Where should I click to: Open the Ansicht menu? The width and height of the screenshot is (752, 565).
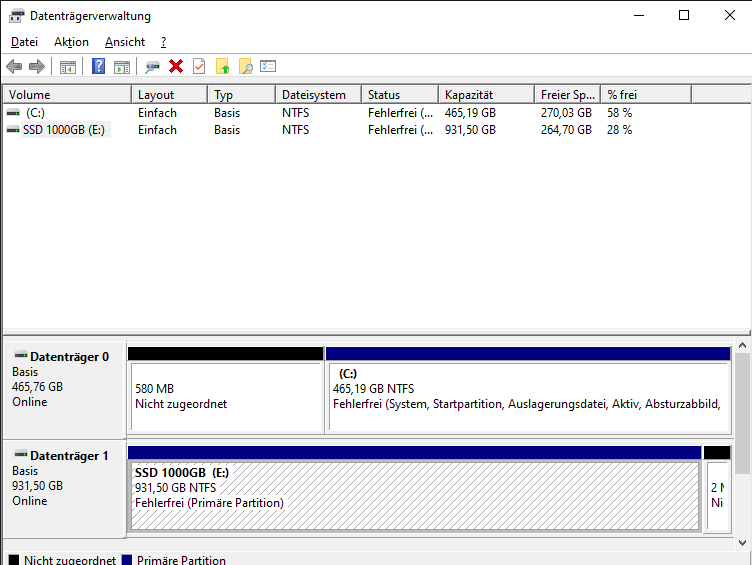(125, 42)
